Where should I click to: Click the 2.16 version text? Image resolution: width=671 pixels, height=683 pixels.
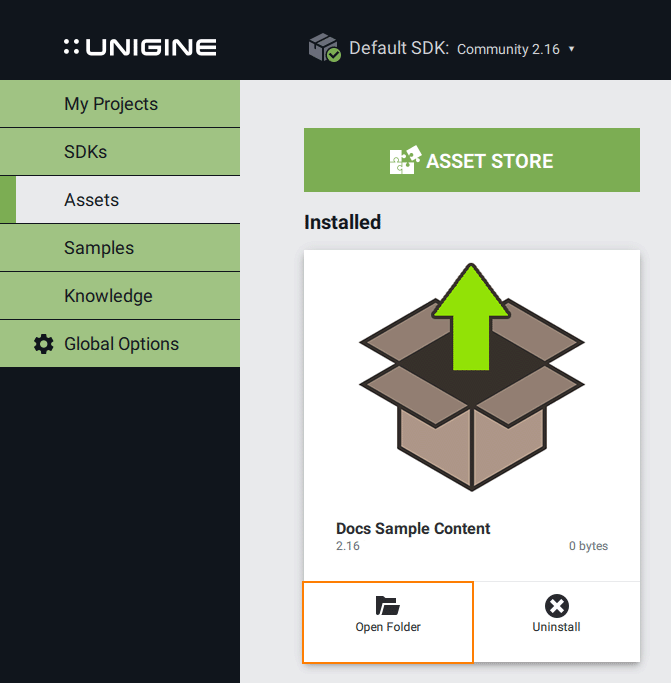348,546
